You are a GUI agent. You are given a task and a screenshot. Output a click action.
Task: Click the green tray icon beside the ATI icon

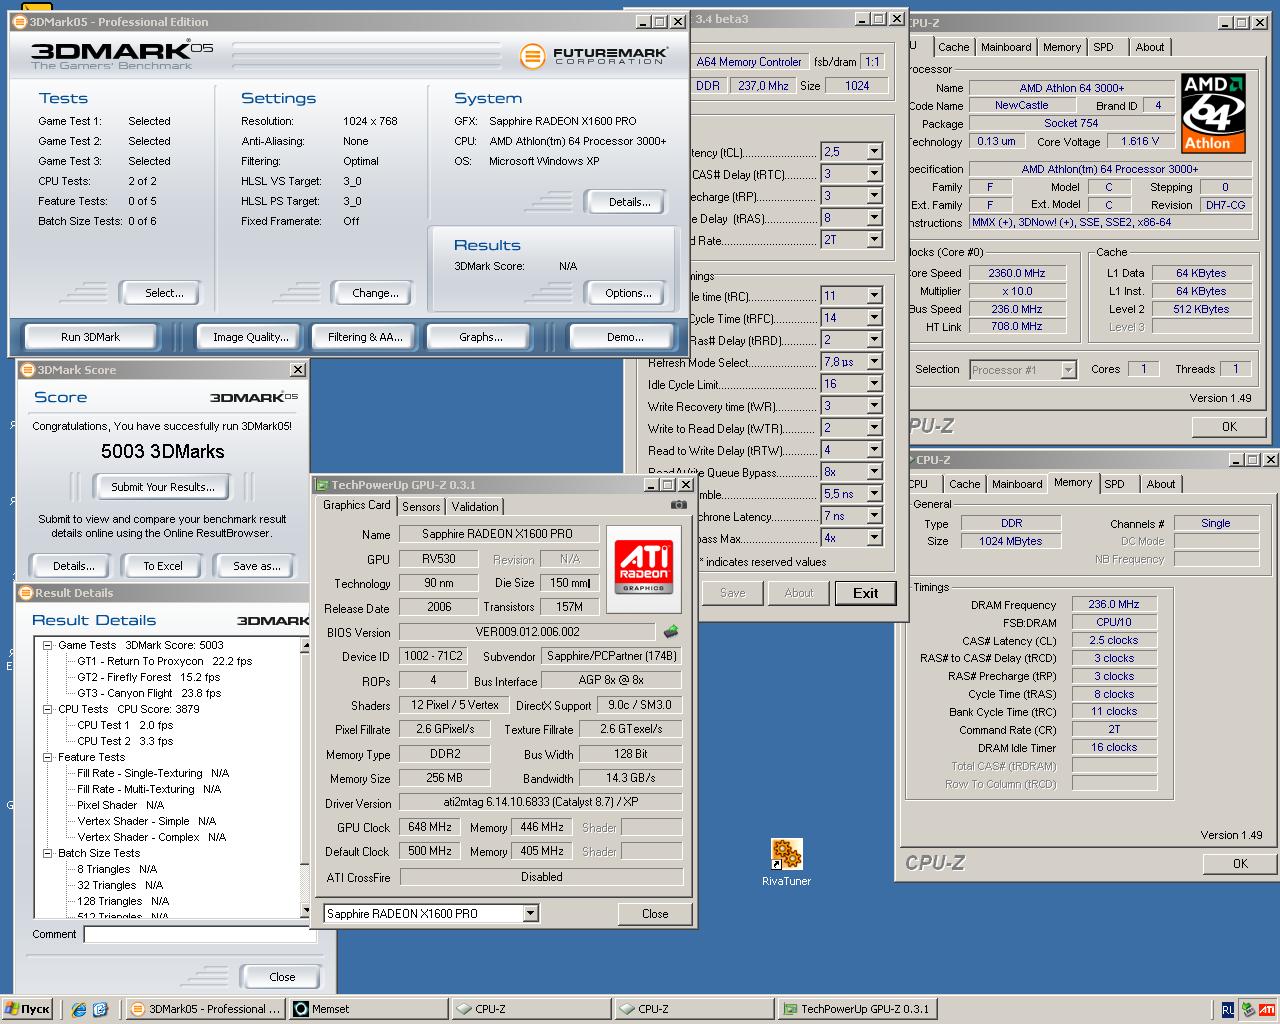1248,1010
